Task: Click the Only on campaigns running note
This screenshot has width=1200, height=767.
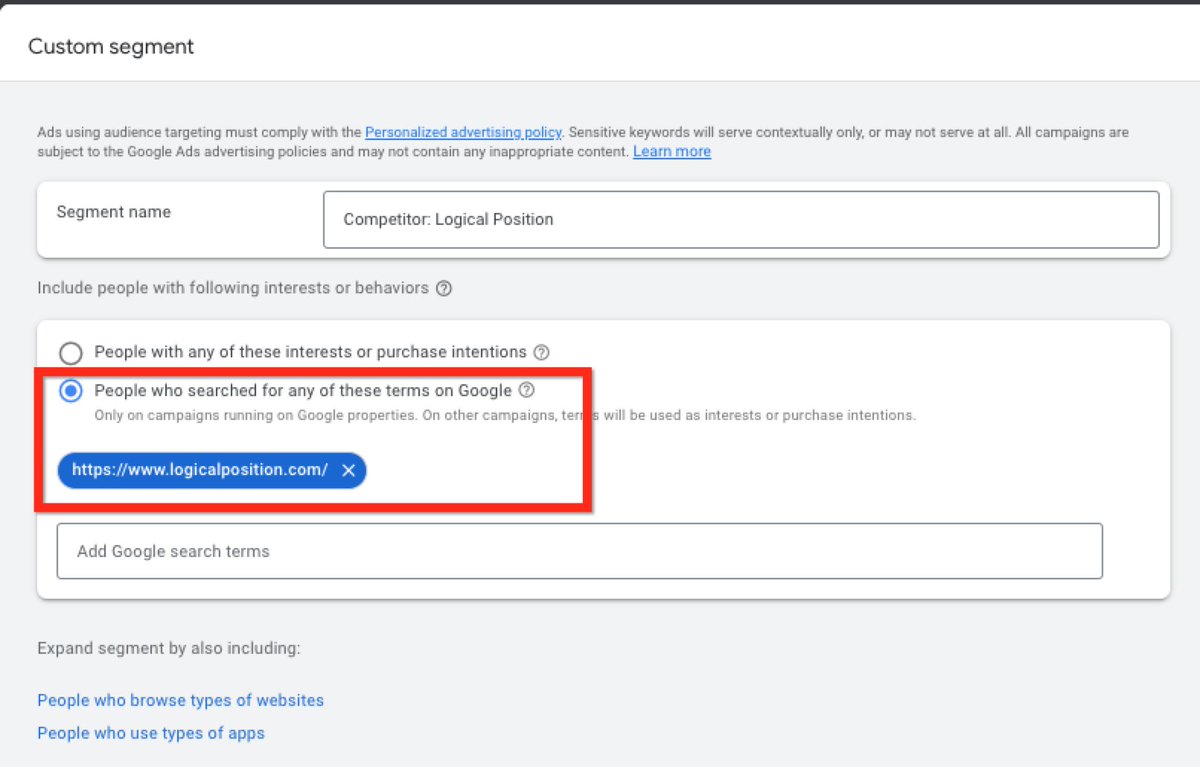Action: pos(505,415)
